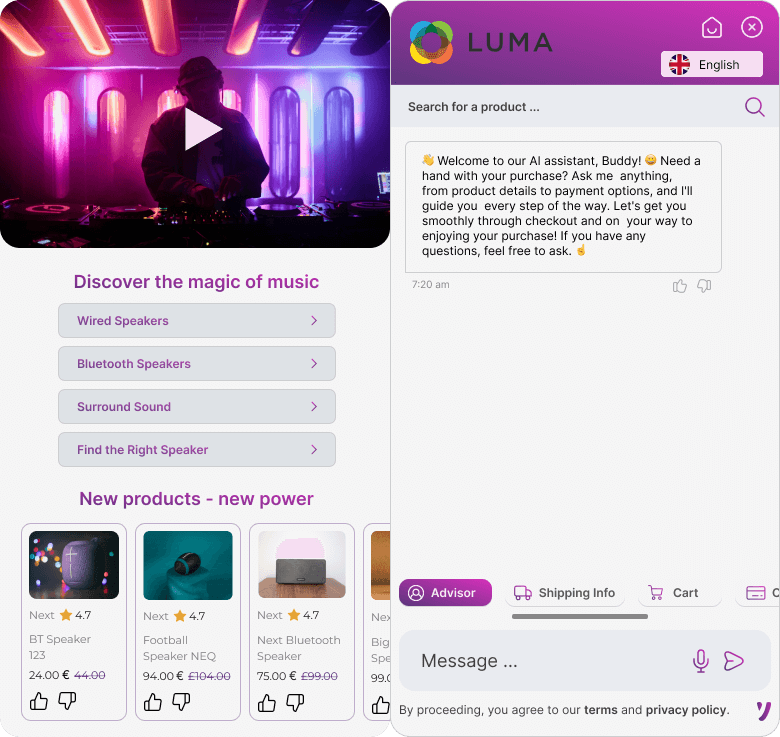The image size is (780, 737).
Task: Thumbs up the BT Speaker 123 product
Action: click(39, 701)
